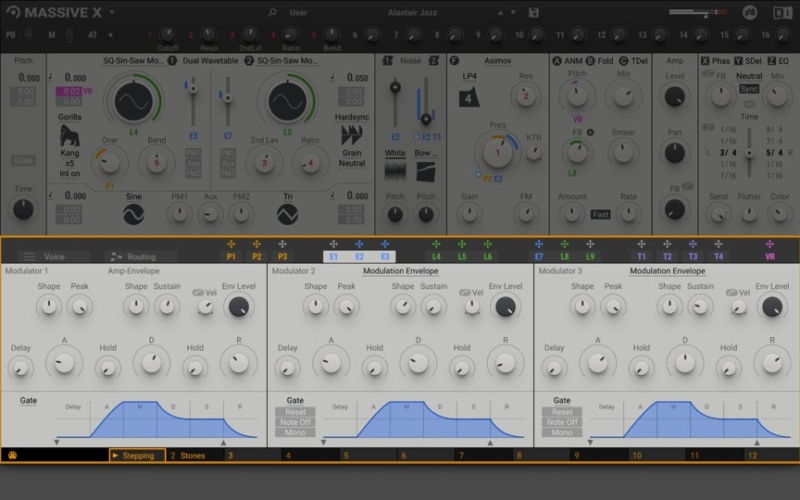
Task: Click Note Off button in Modulator 2
Action: tap(295, 422)
